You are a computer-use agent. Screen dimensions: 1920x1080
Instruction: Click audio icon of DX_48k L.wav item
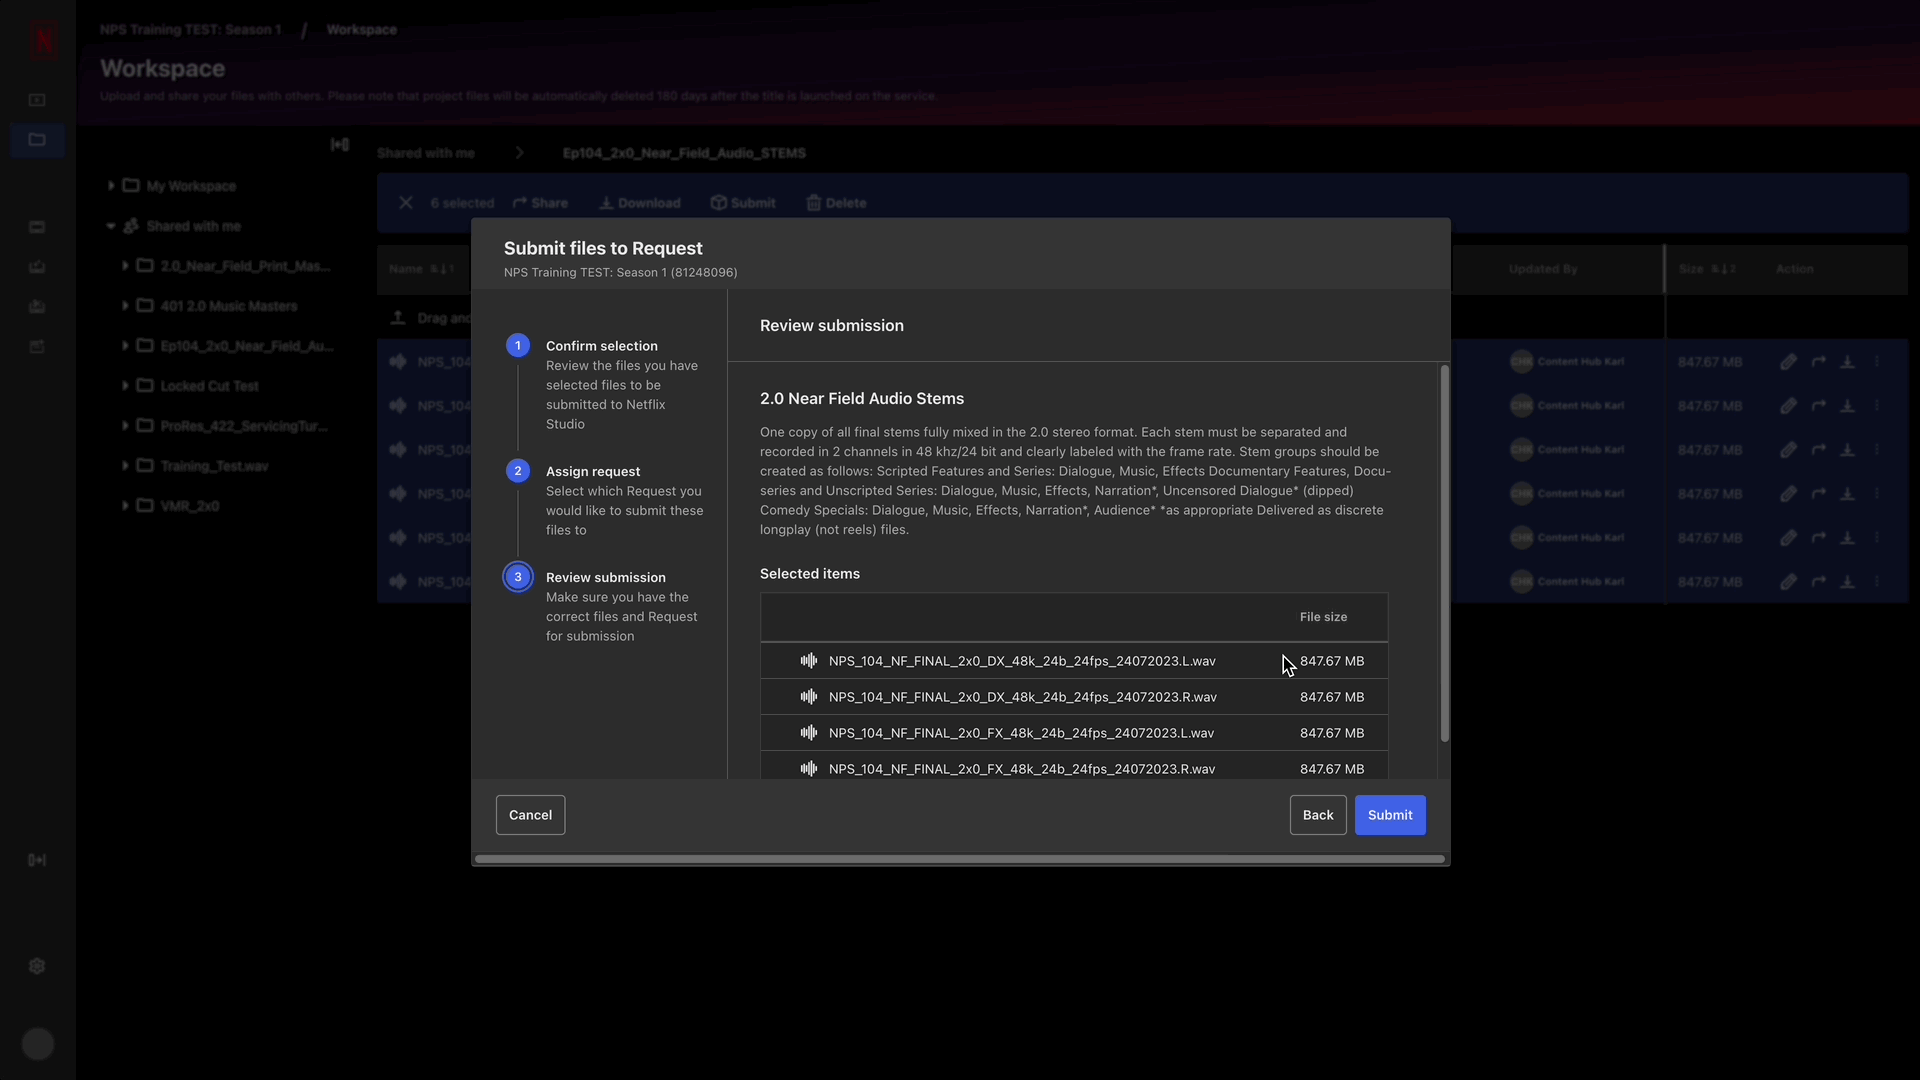tap(809, 661)
